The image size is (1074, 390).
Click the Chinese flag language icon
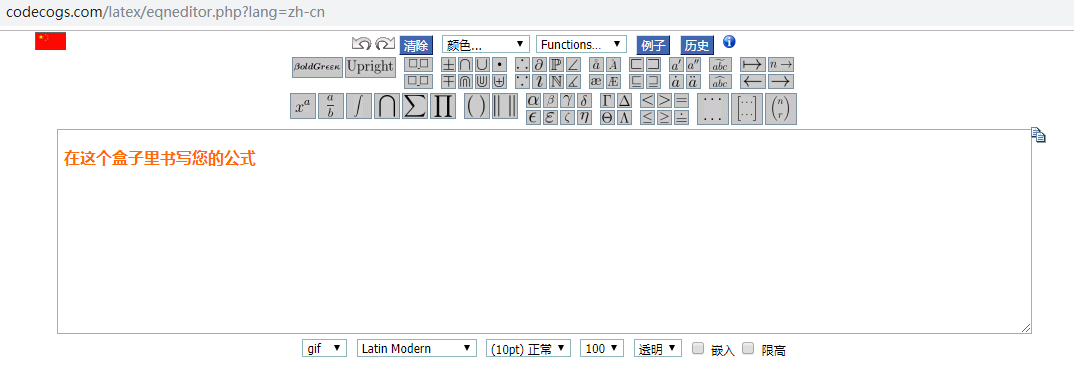click(x=51, y=41)
